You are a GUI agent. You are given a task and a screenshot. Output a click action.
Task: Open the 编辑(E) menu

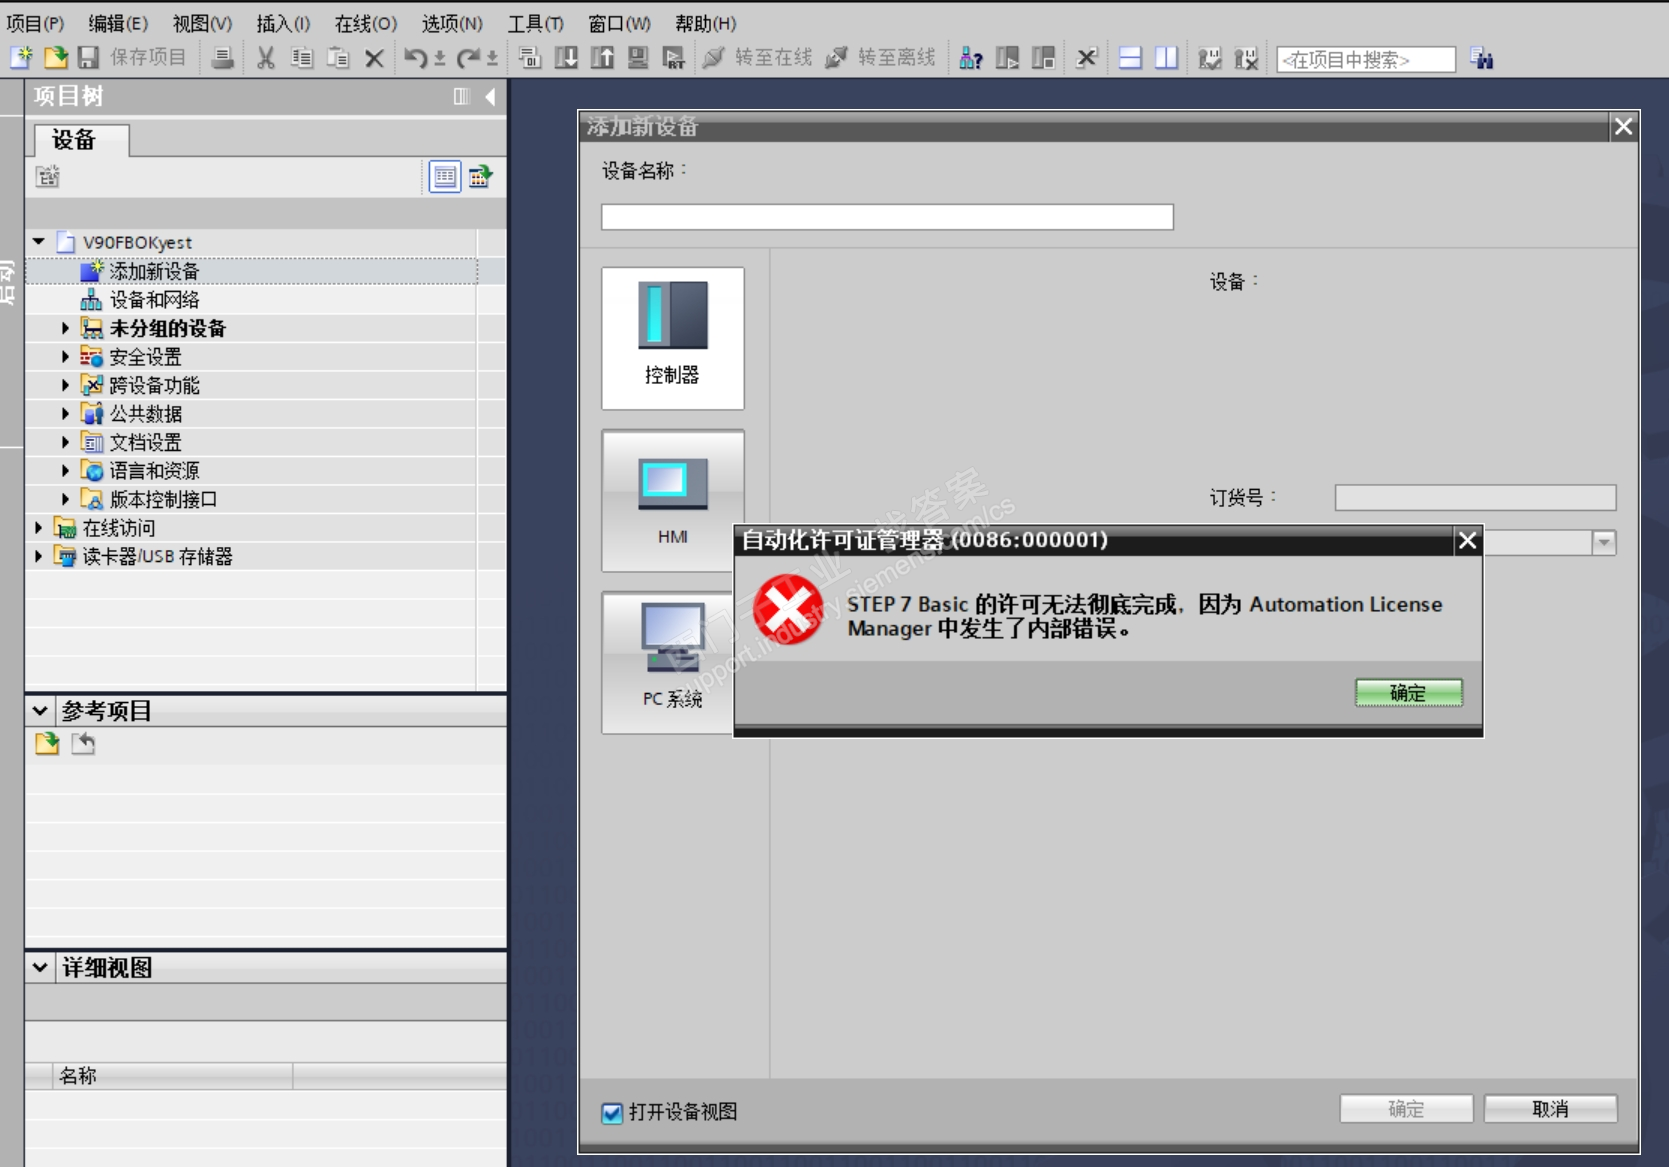[x=118, y=23]
